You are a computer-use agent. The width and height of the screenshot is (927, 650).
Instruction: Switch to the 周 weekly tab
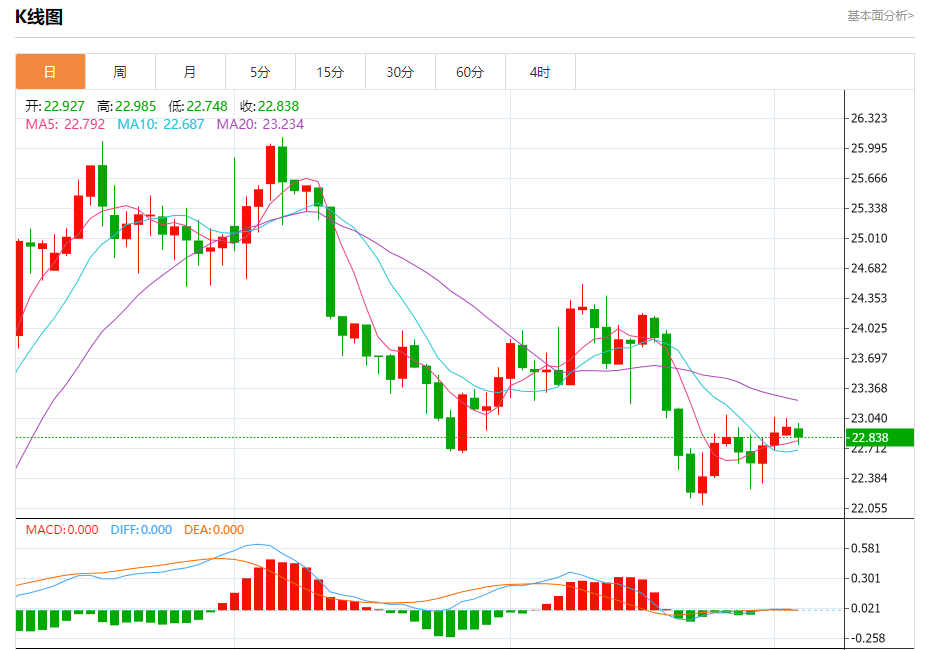[120, 72]
